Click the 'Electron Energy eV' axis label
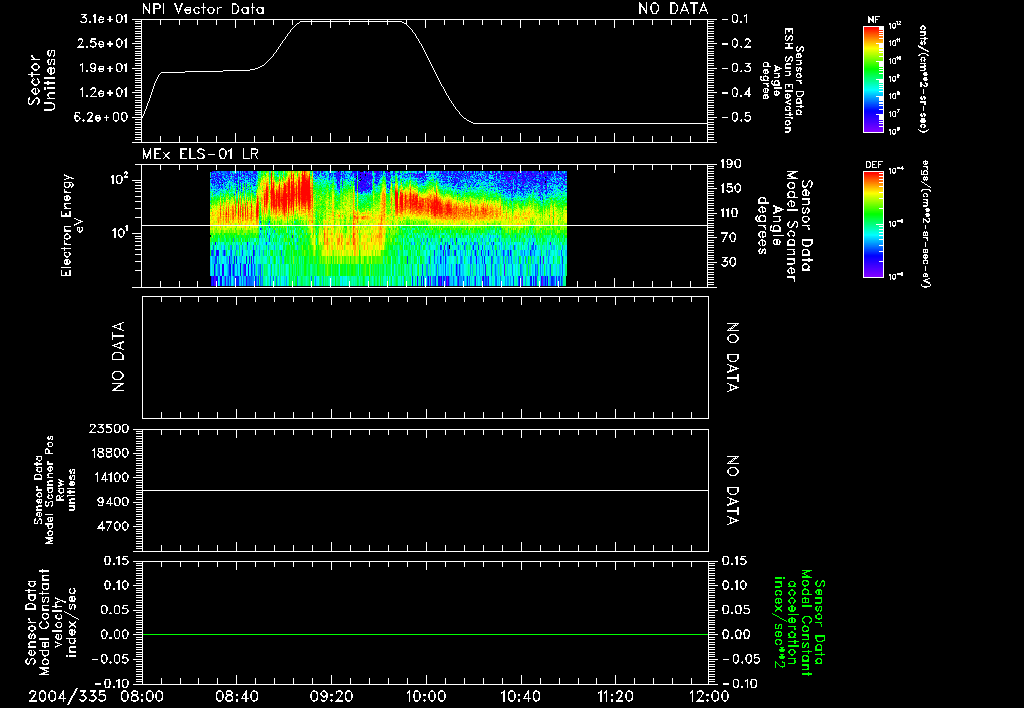This screenshot has width=1024, height=708. pyautogui.click(x=72, y=225)
